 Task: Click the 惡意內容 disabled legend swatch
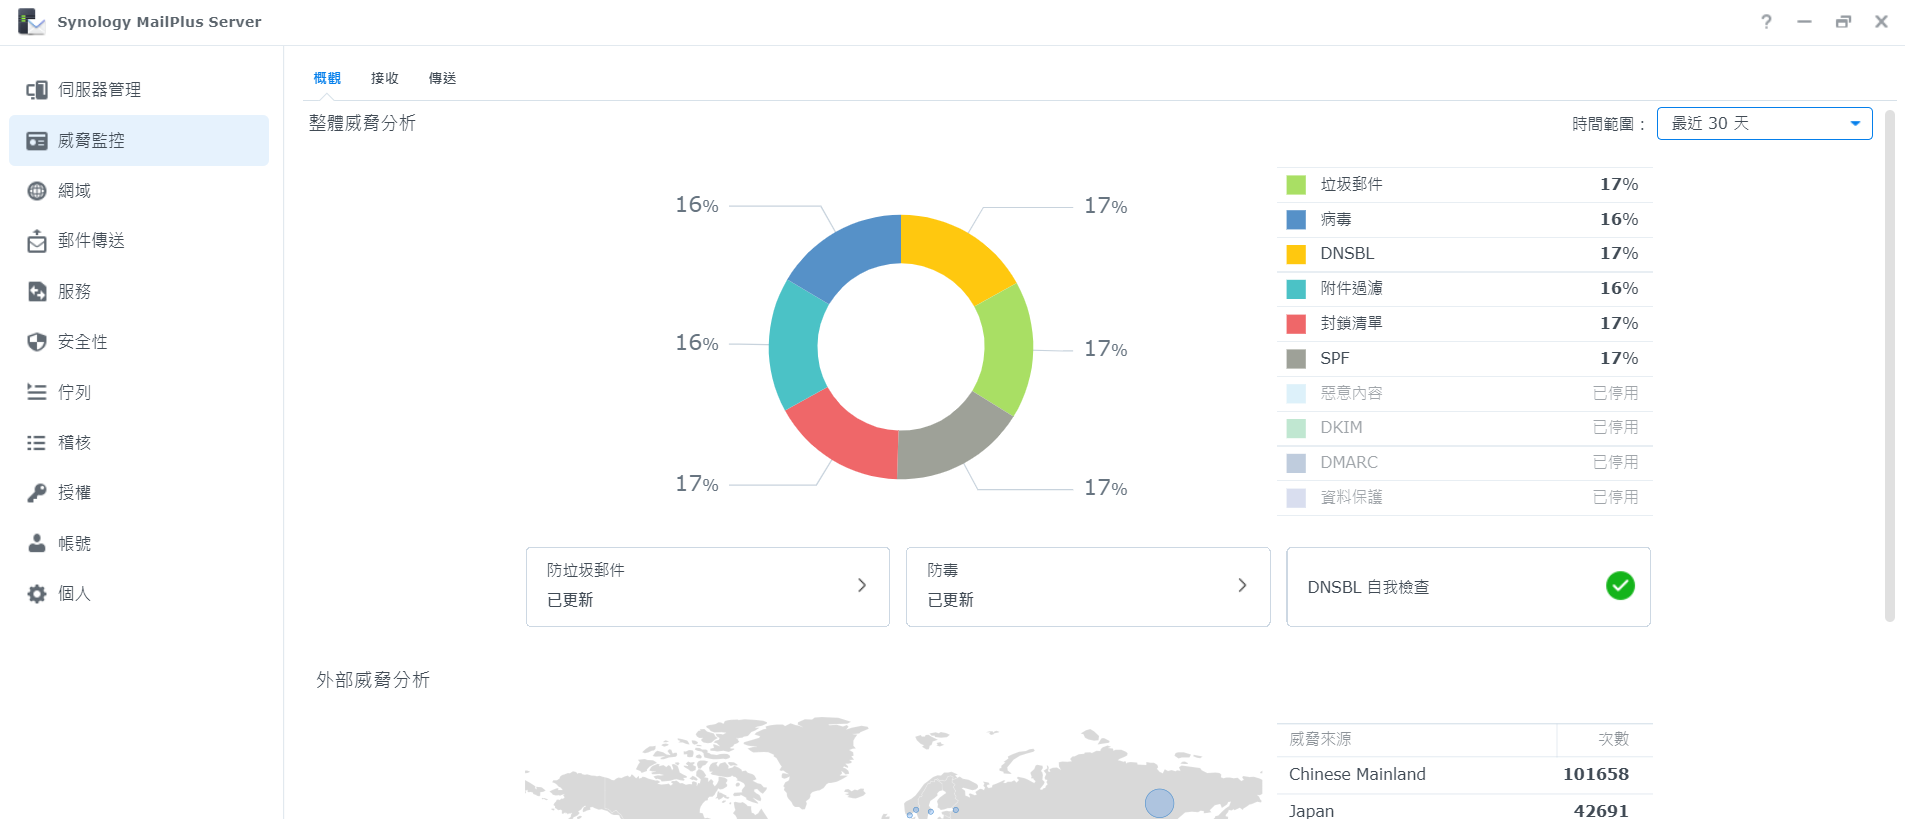pyautogui.click(x=1296, y=394)
